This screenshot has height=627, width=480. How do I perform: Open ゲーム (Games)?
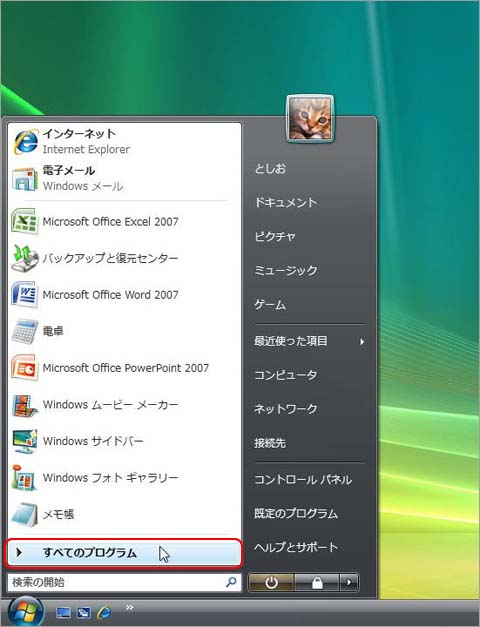point(270,305)
